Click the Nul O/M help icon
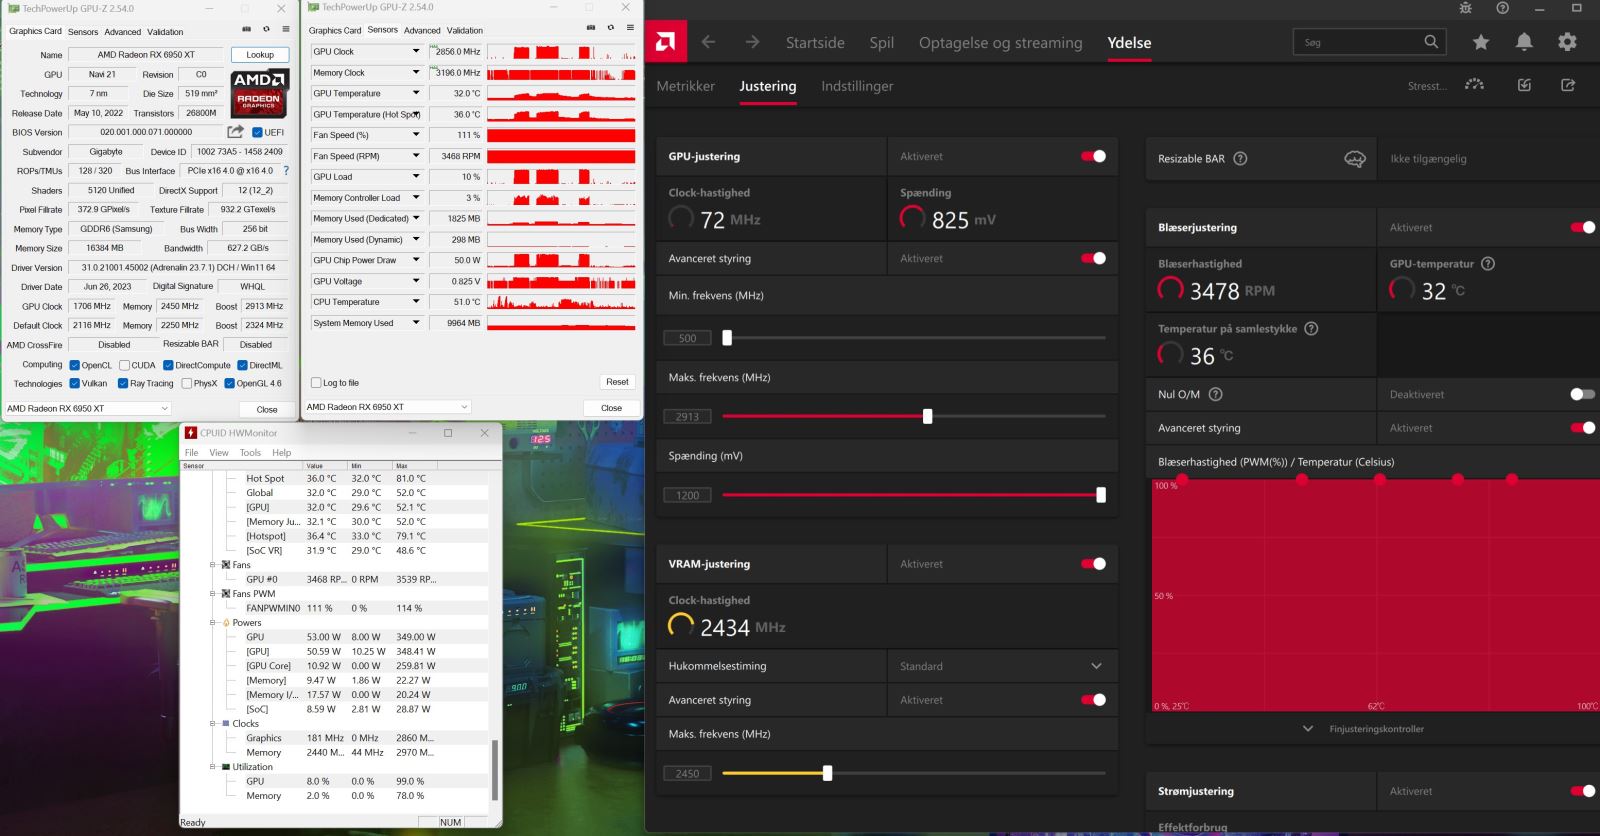This screenshot has width=1600, height=836. click(x=1216, y=394)
